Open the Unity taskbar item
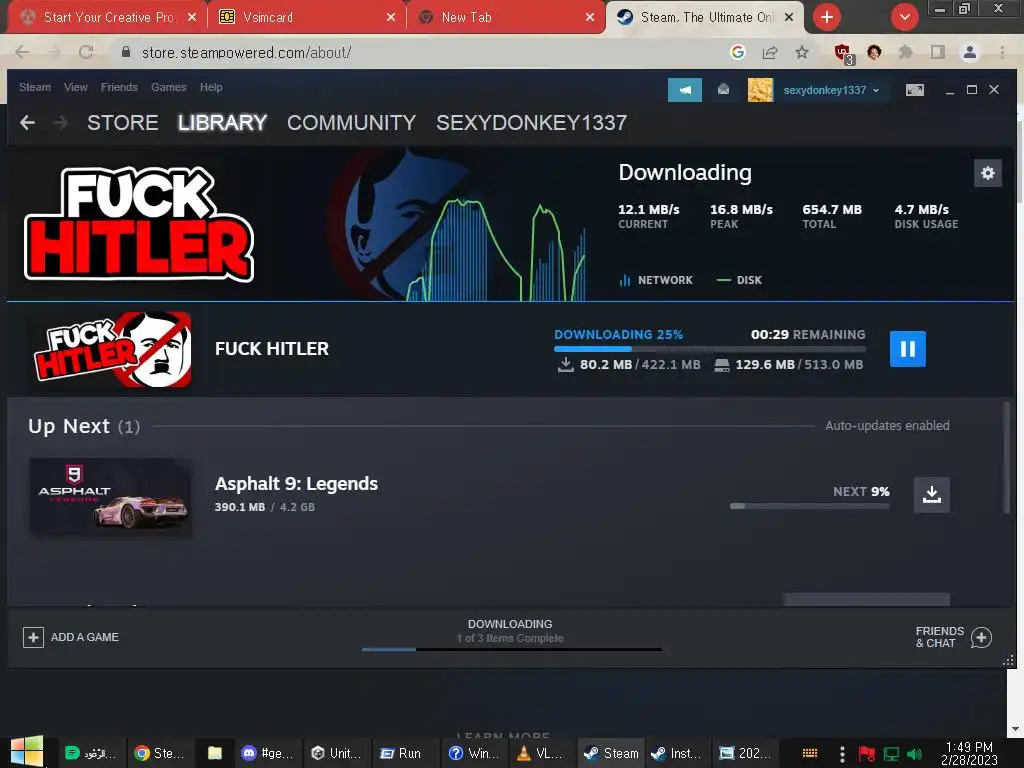The height and width of the screenshot is (768, 1024). tap(336, 753)
